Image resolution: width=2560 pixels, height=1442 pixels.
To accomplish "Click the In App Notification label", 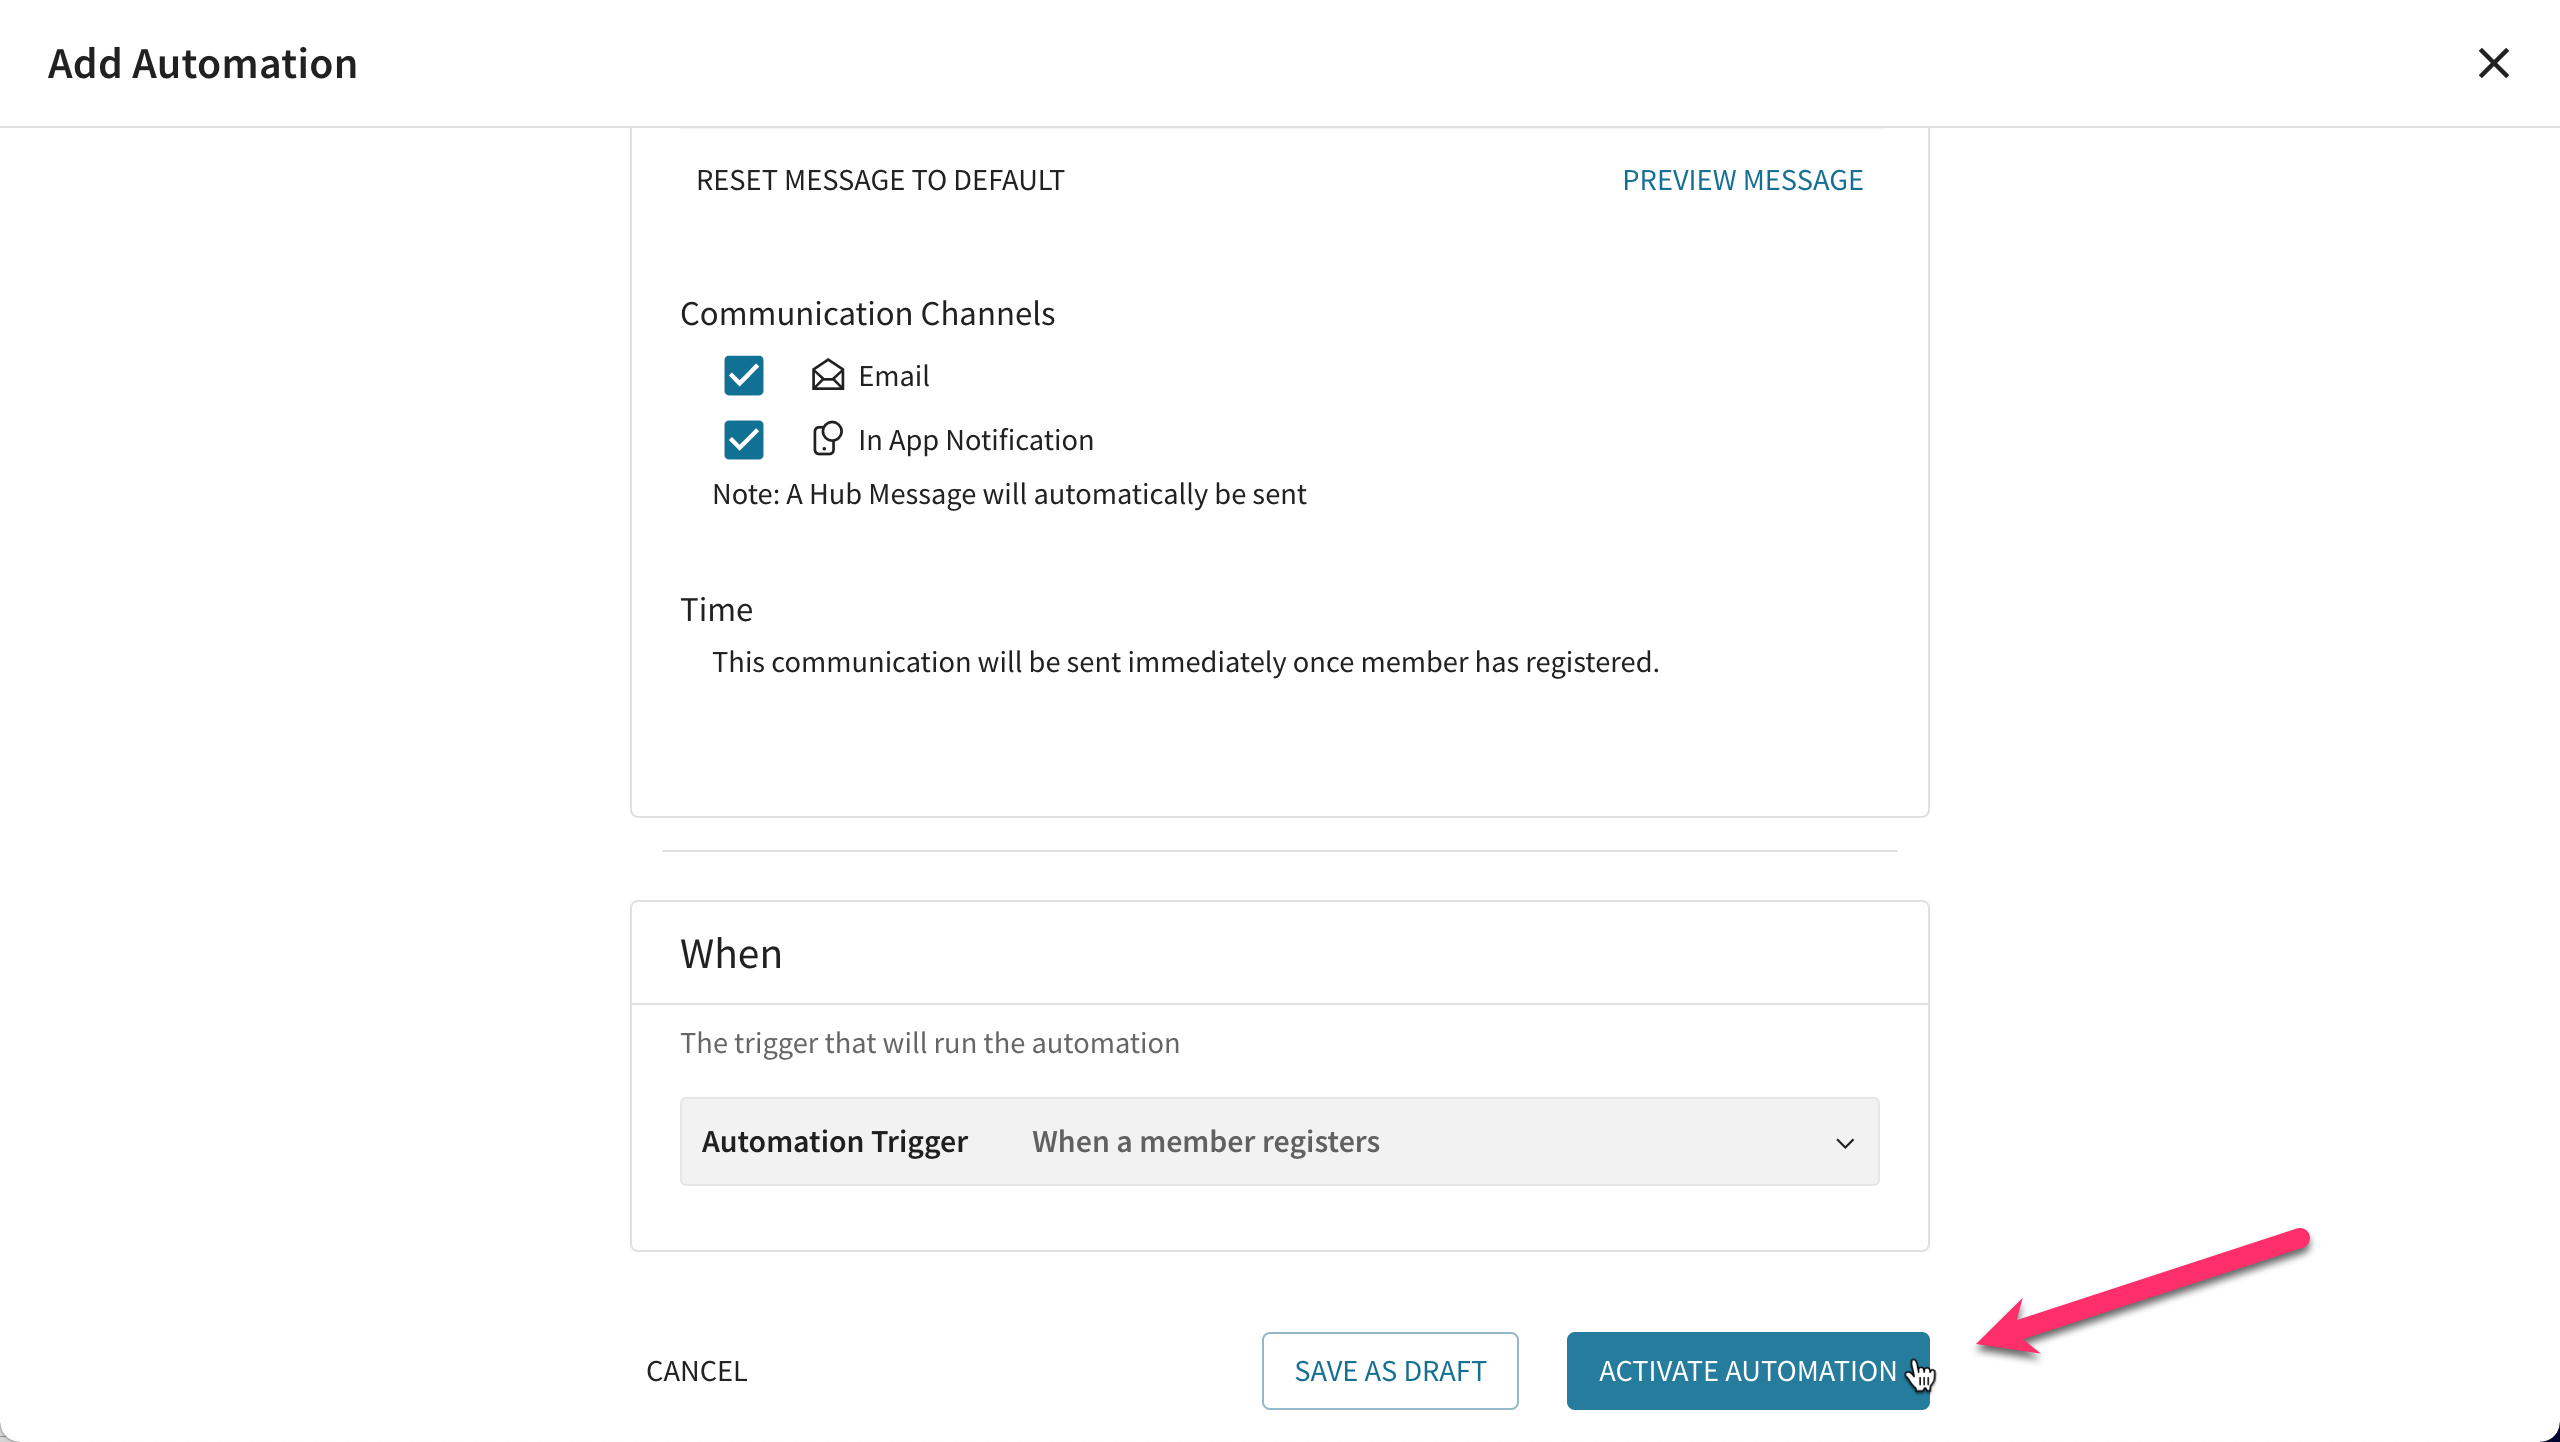I will point(975,440).
